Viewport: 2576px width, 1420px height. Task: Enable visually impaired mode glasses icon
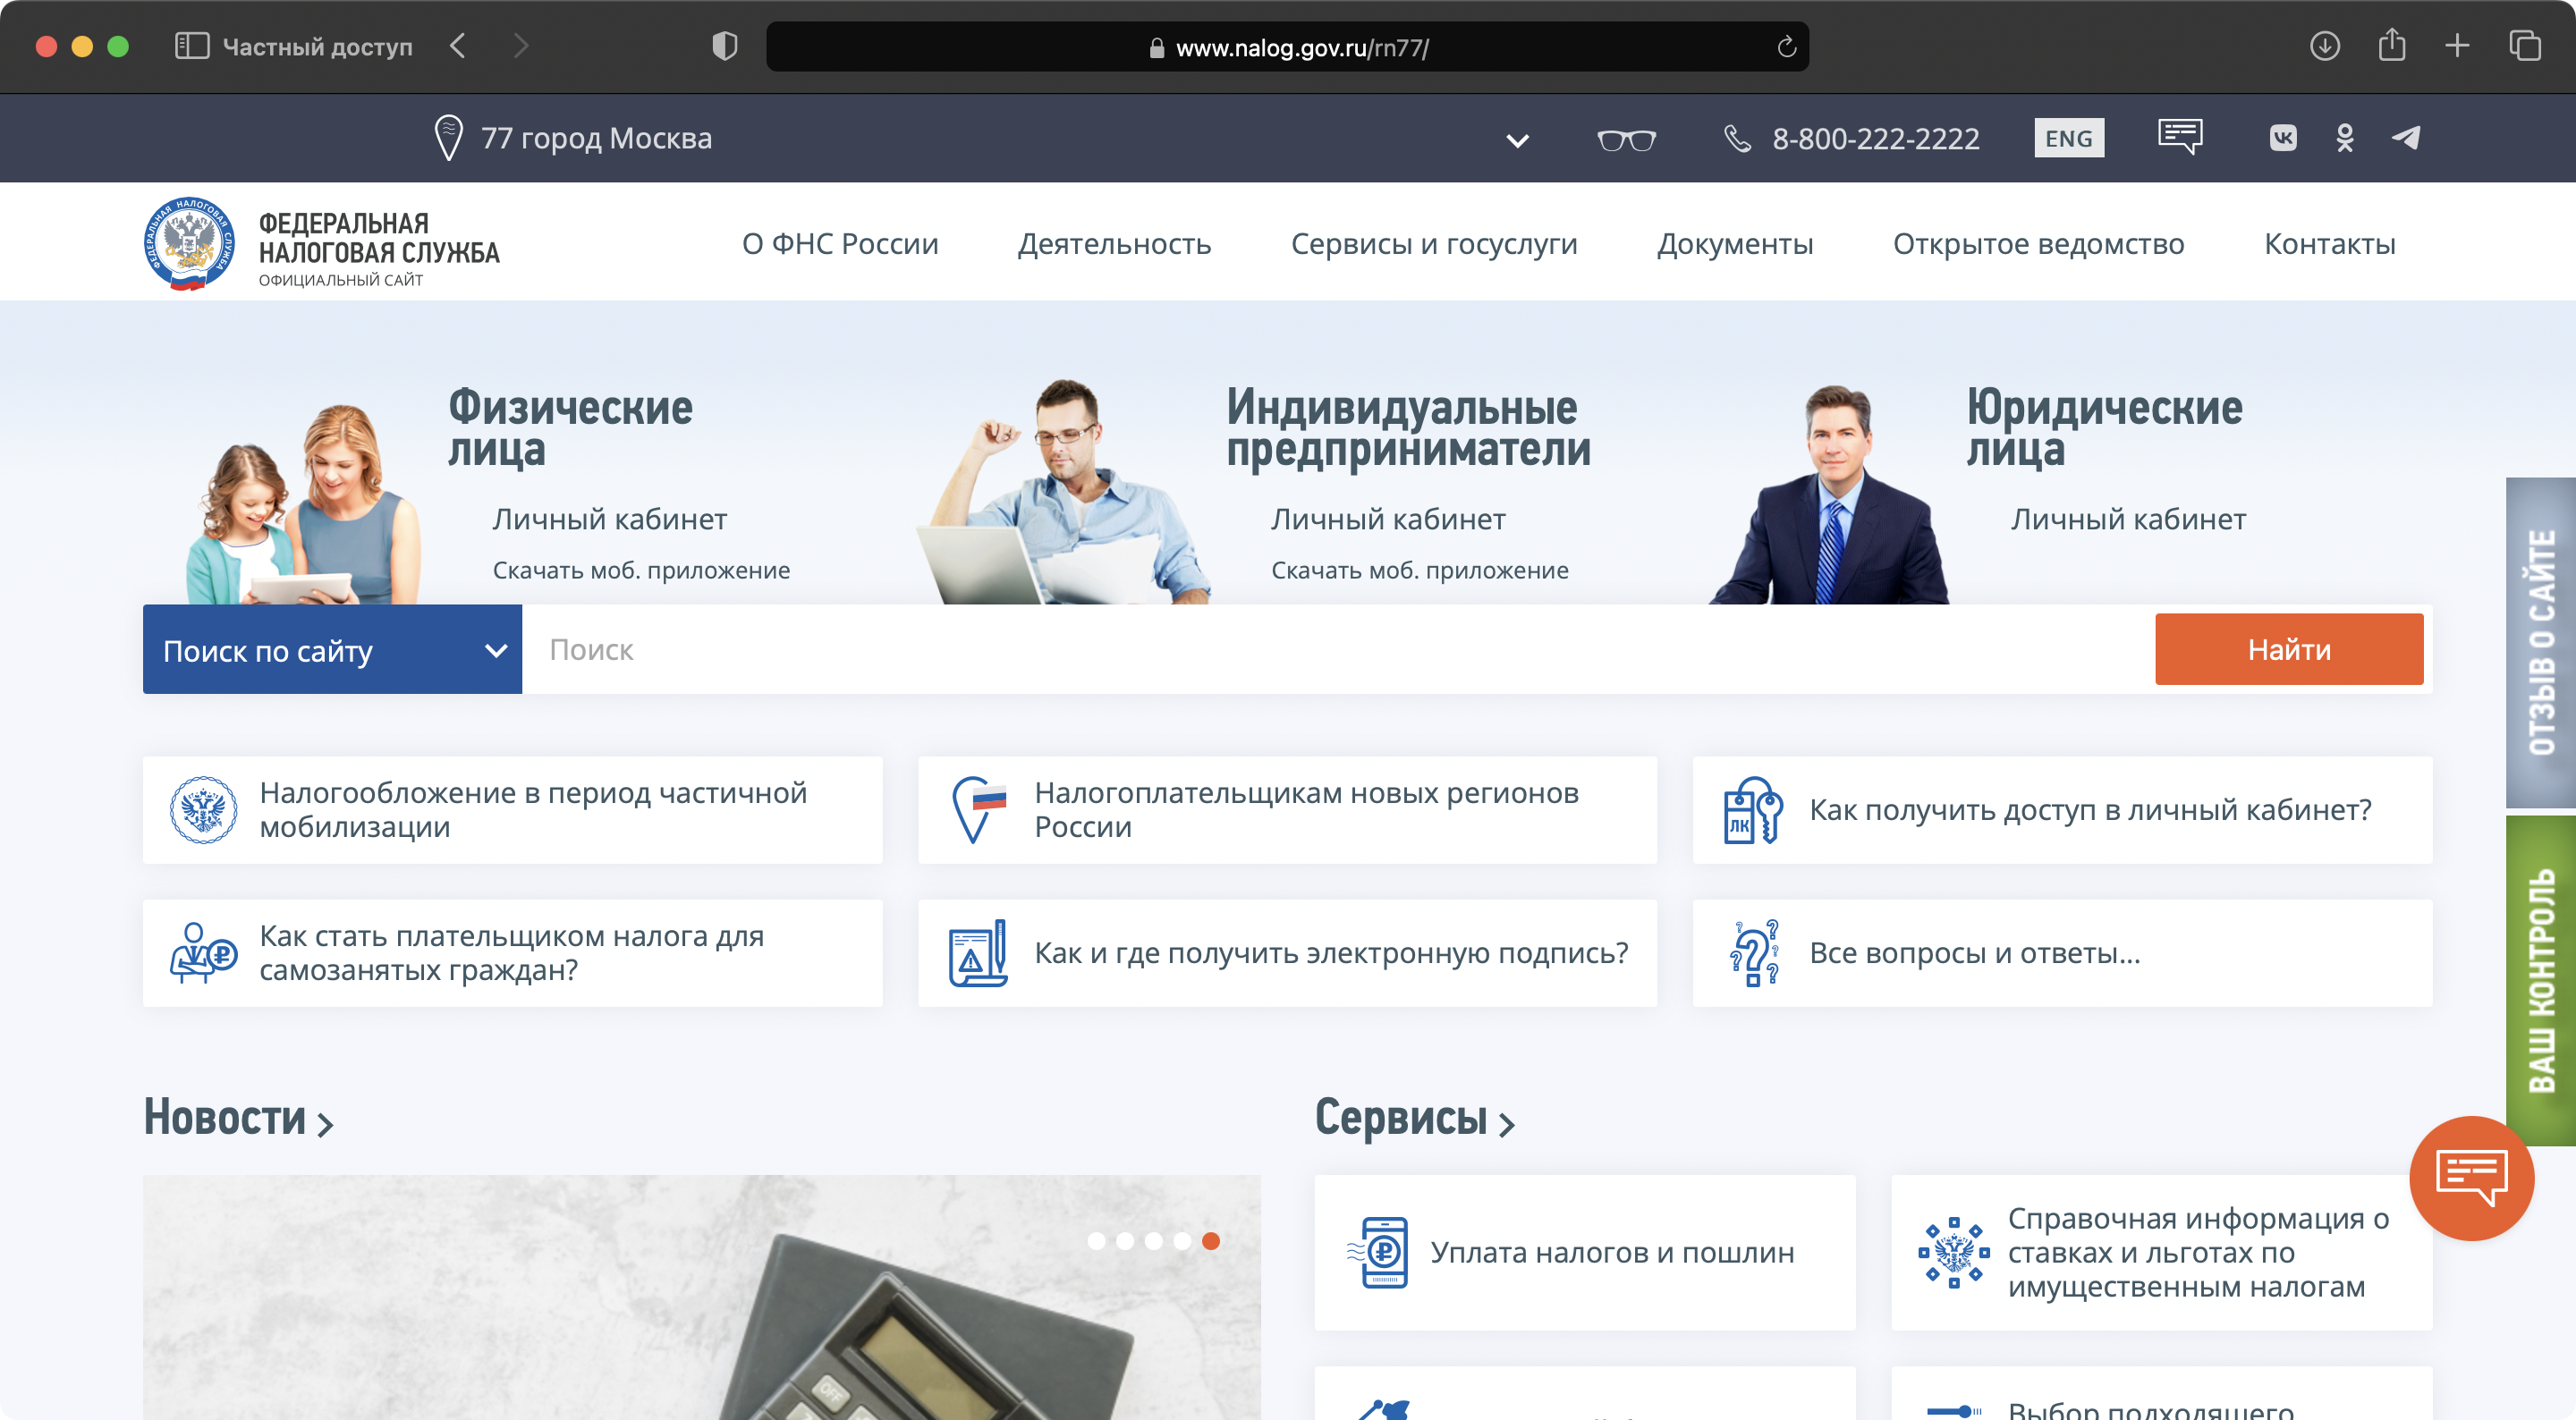point(1626,140)
